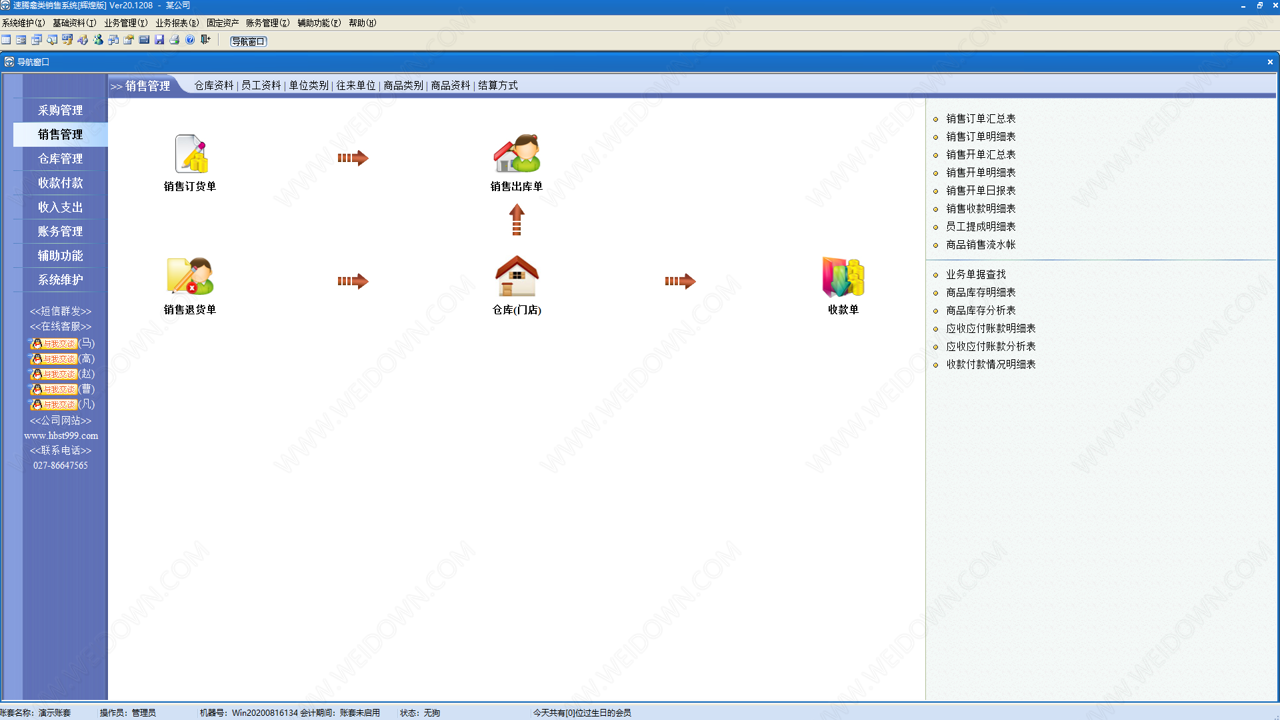Open the 销售订单明细表 report
Image resolution: width=1280 pixels, height=720 pixels.
[981, 137]
